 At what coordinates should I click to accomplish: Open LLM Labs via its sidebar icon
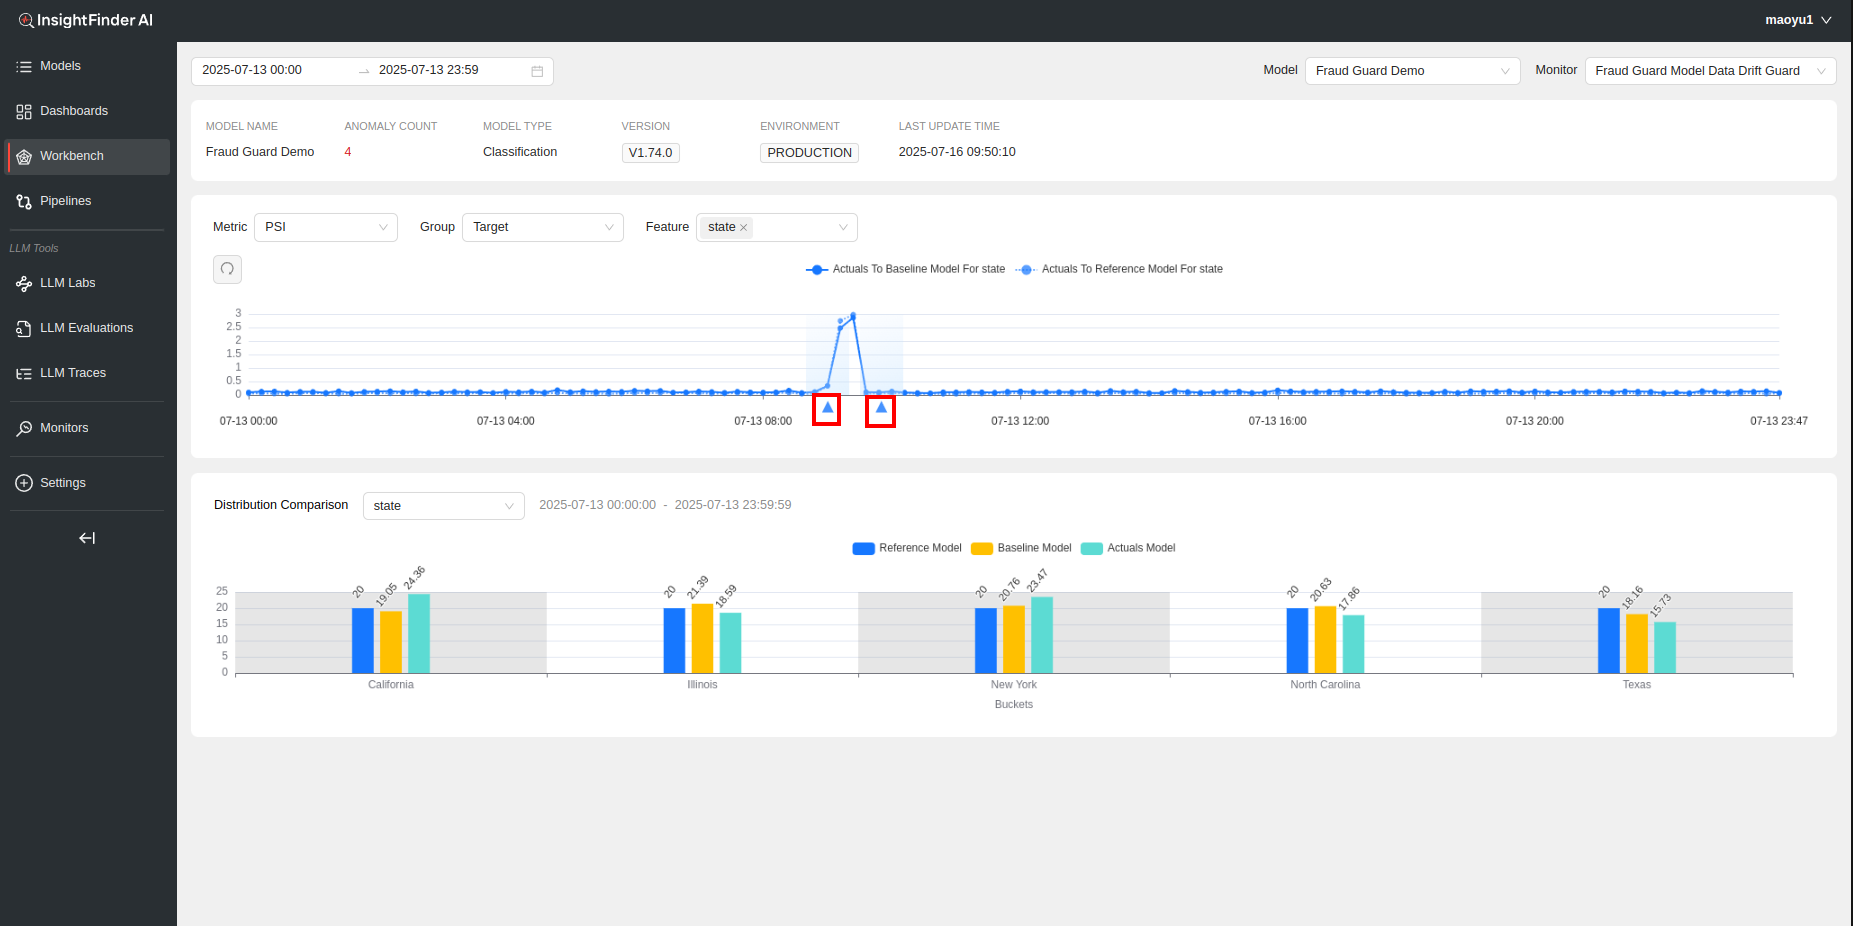coord(24,284)
